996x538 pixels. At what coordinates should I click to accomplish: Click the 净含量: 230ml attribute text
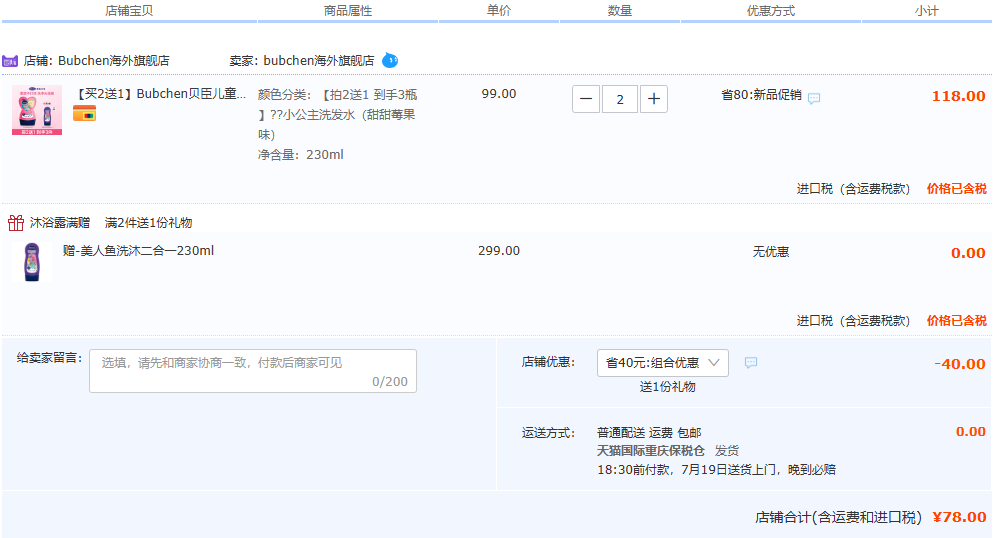coord(300,155)
